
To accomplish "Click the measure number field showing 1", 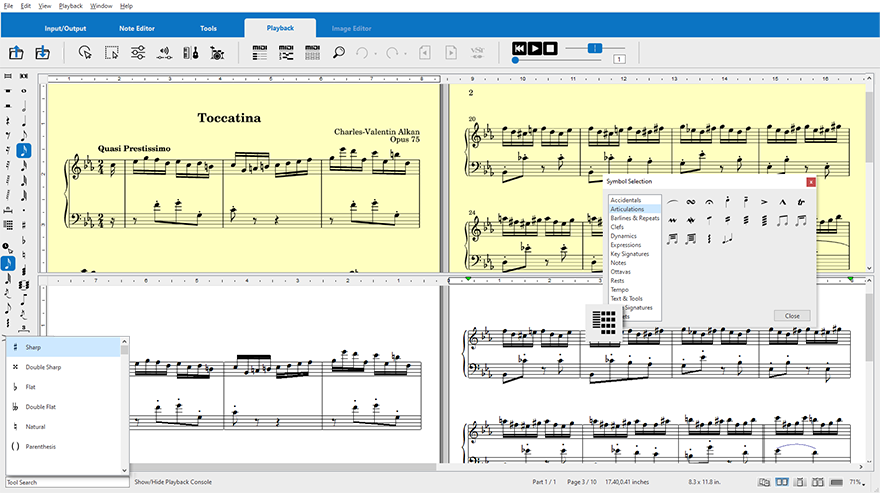I will coord(619,60).
